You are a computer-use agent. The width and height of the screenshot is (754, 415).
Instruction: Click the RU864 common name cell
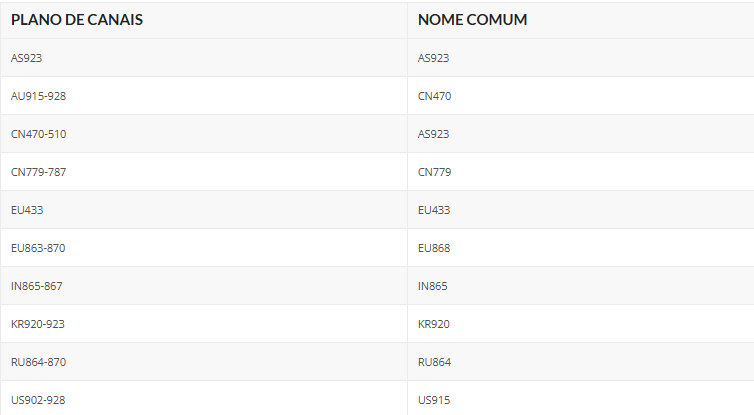click(434, 362)
